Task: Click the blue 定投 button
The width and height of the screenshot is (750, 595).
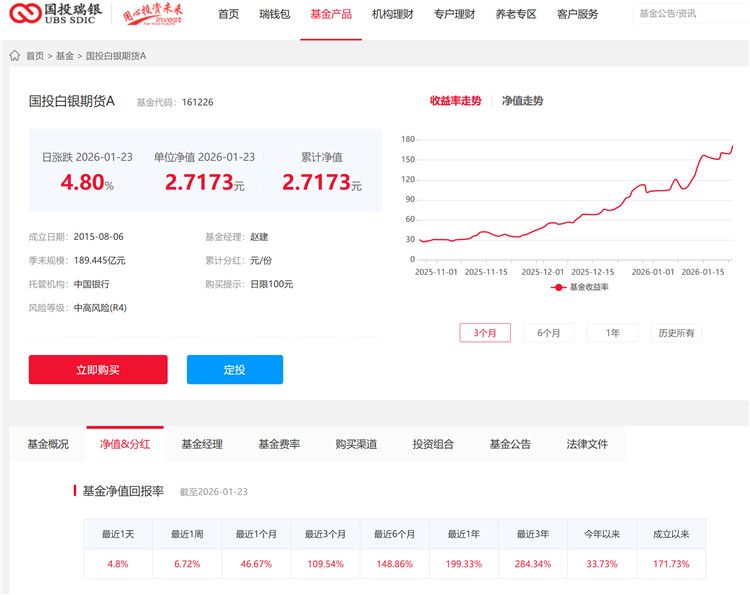Action: click(234, 370)
